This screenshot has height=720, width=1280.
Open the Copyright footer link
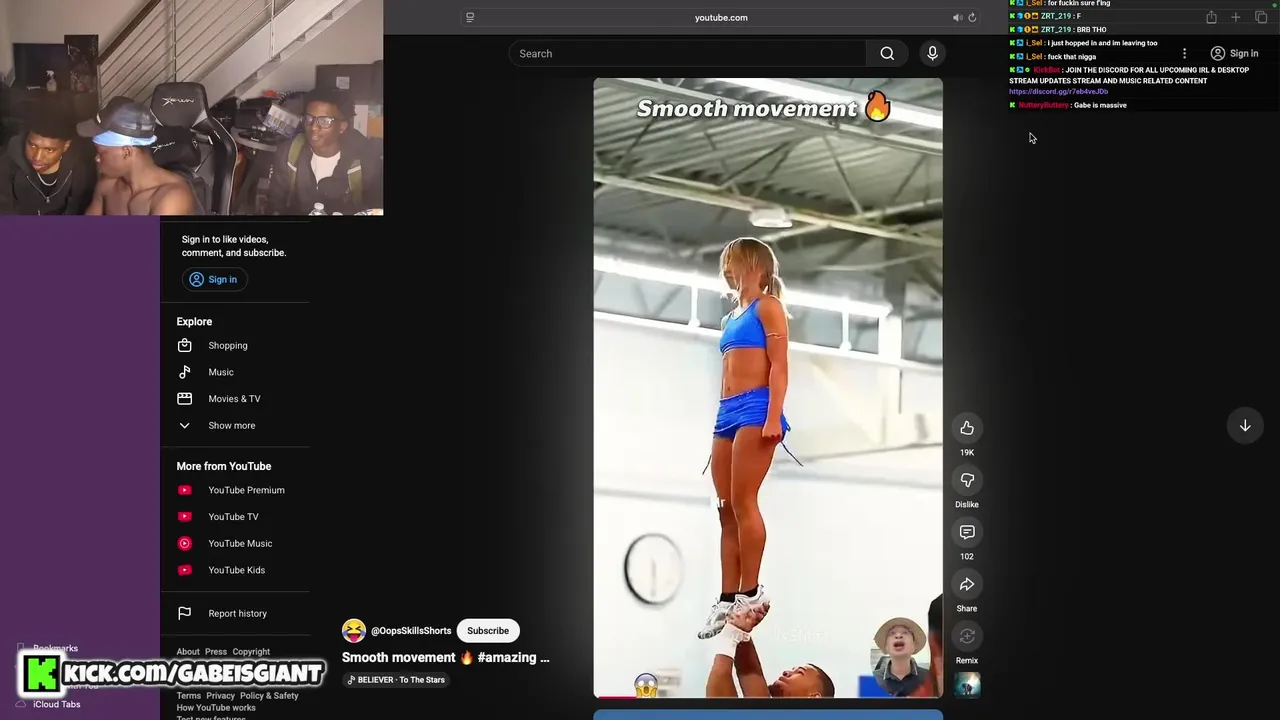point(251,652)
